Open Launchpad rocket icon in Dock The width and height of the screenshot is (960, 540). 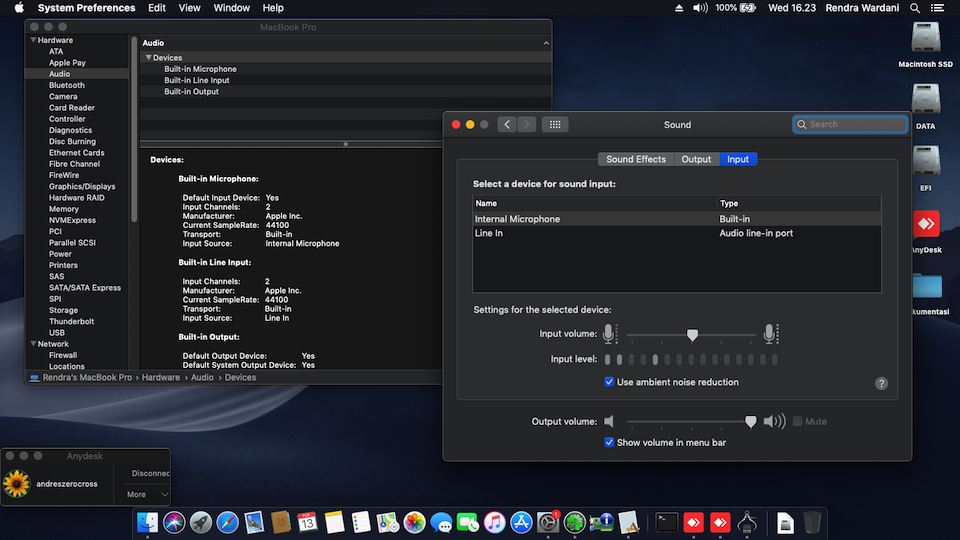[x=201, y=522]
